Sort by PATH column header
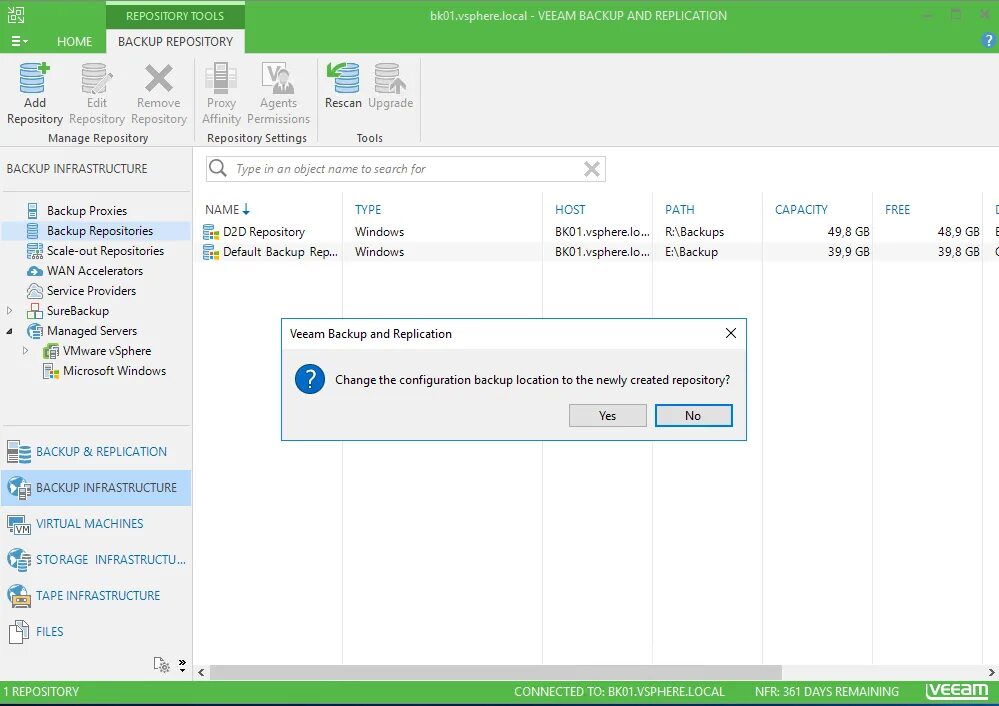The width and height of the screenshot is (999, 706). [680, 210]
